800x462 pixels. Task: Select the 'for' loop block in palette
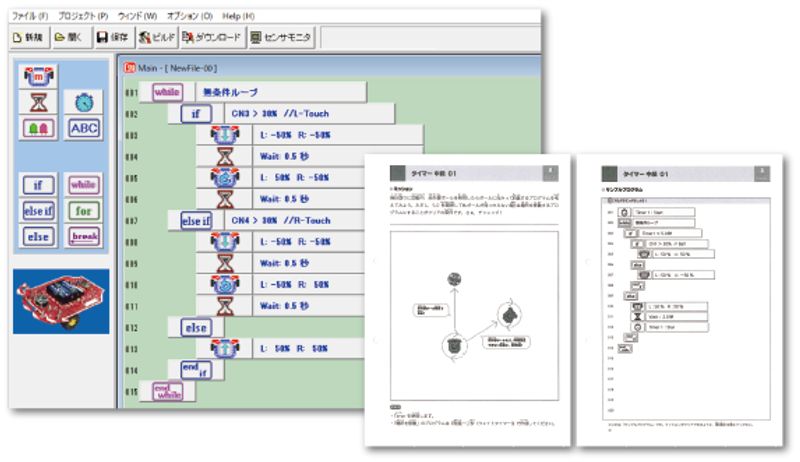(84, 211)
